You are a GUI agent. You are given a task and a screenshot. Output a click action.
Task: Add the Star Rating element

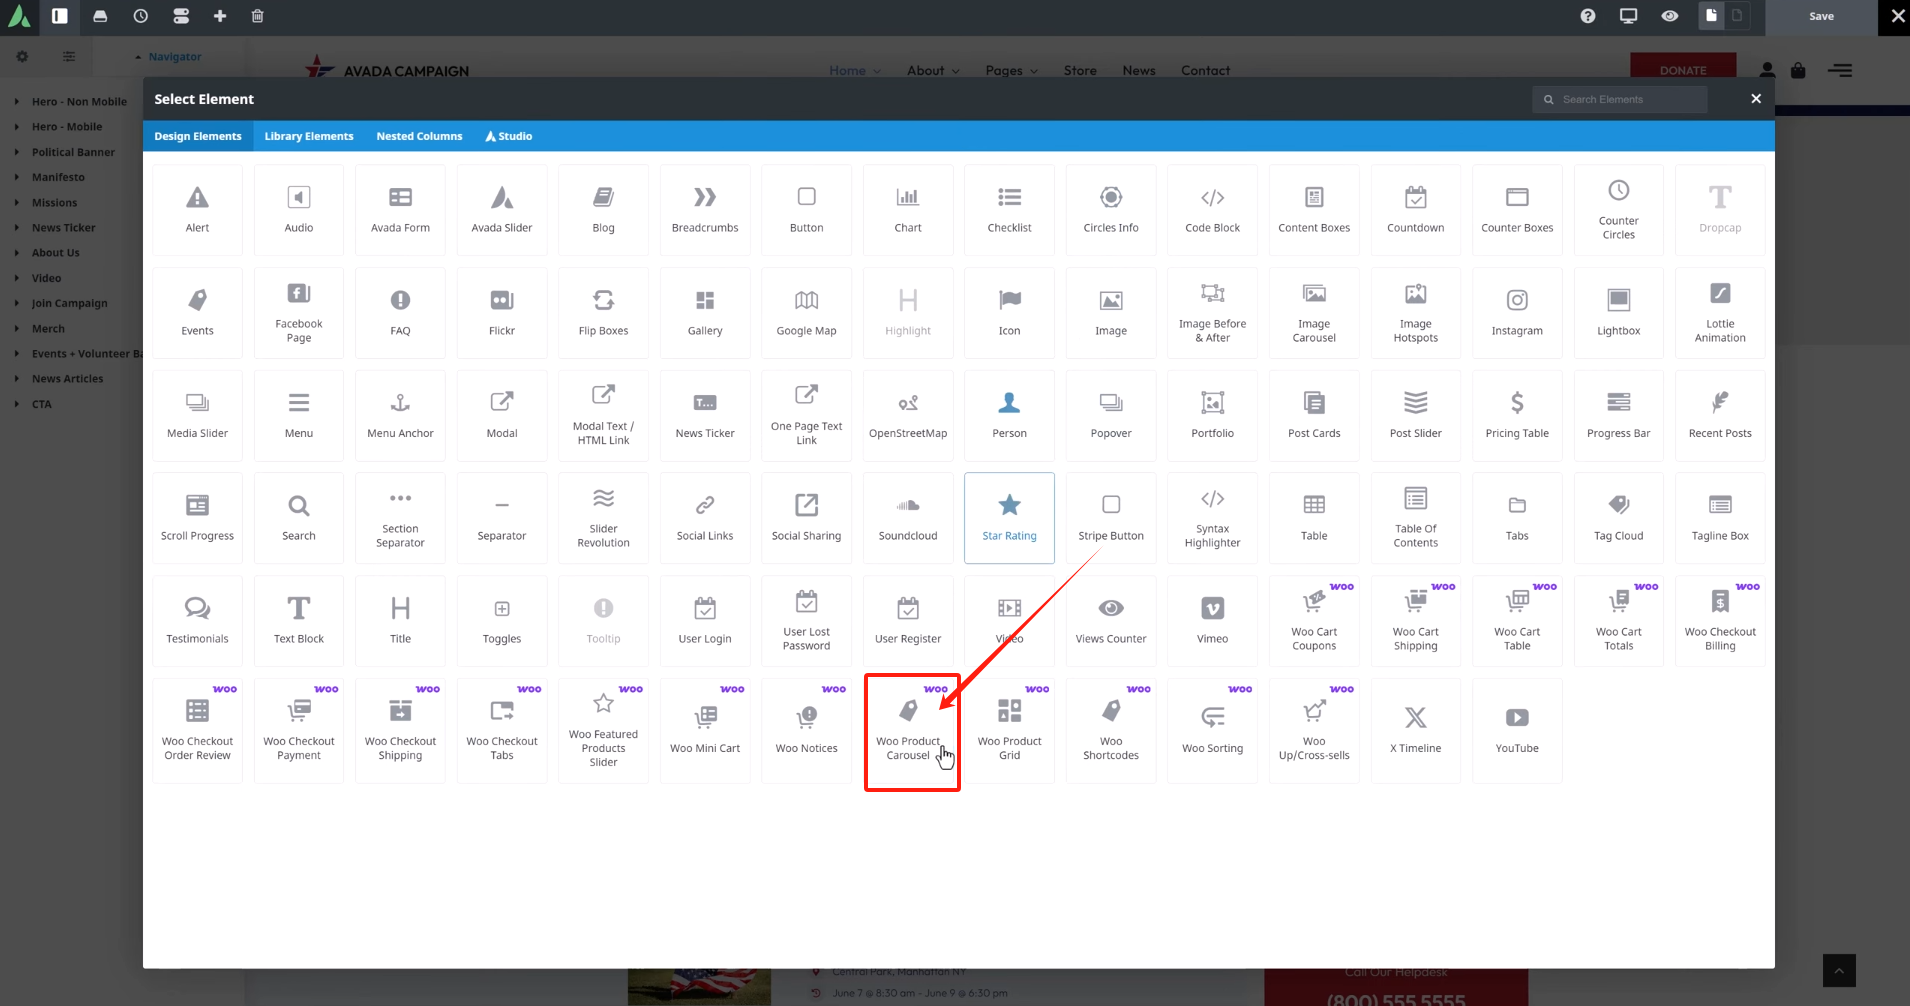(x=1009, y=517)
